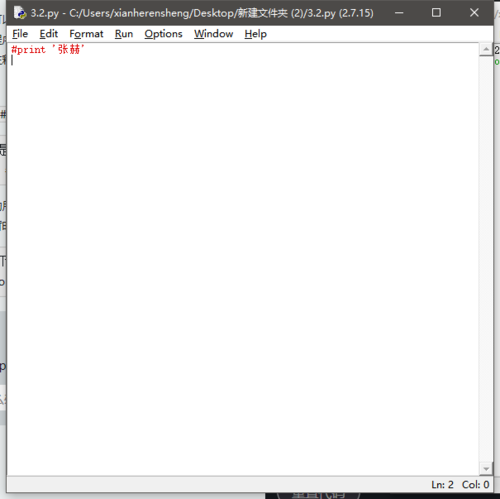Open the Help menu

coord(256,34)
